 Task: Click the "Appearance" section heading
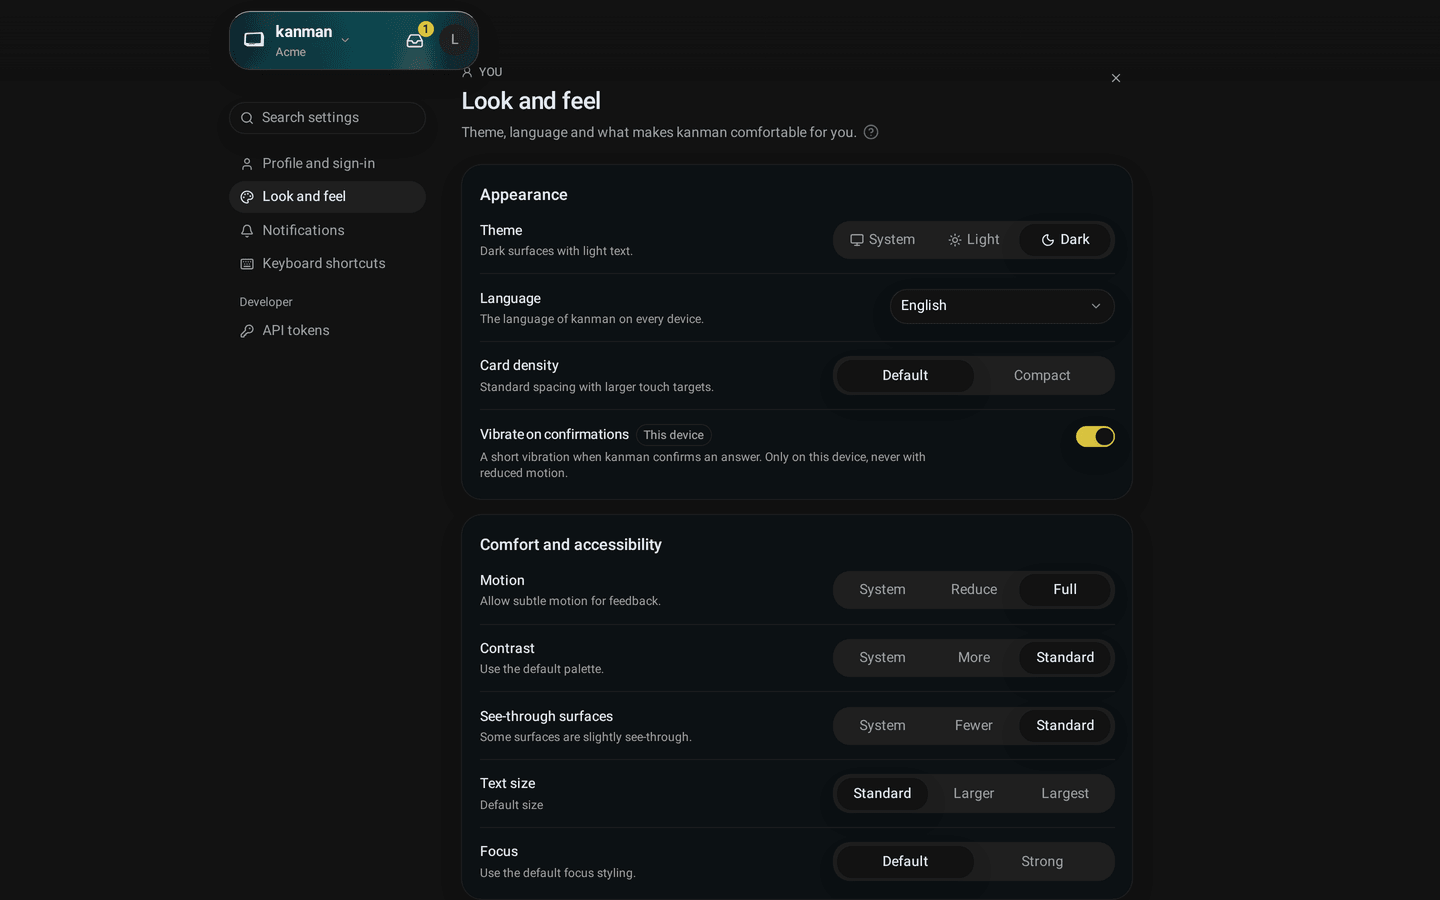pyautogui.click(x=524, y=195)
